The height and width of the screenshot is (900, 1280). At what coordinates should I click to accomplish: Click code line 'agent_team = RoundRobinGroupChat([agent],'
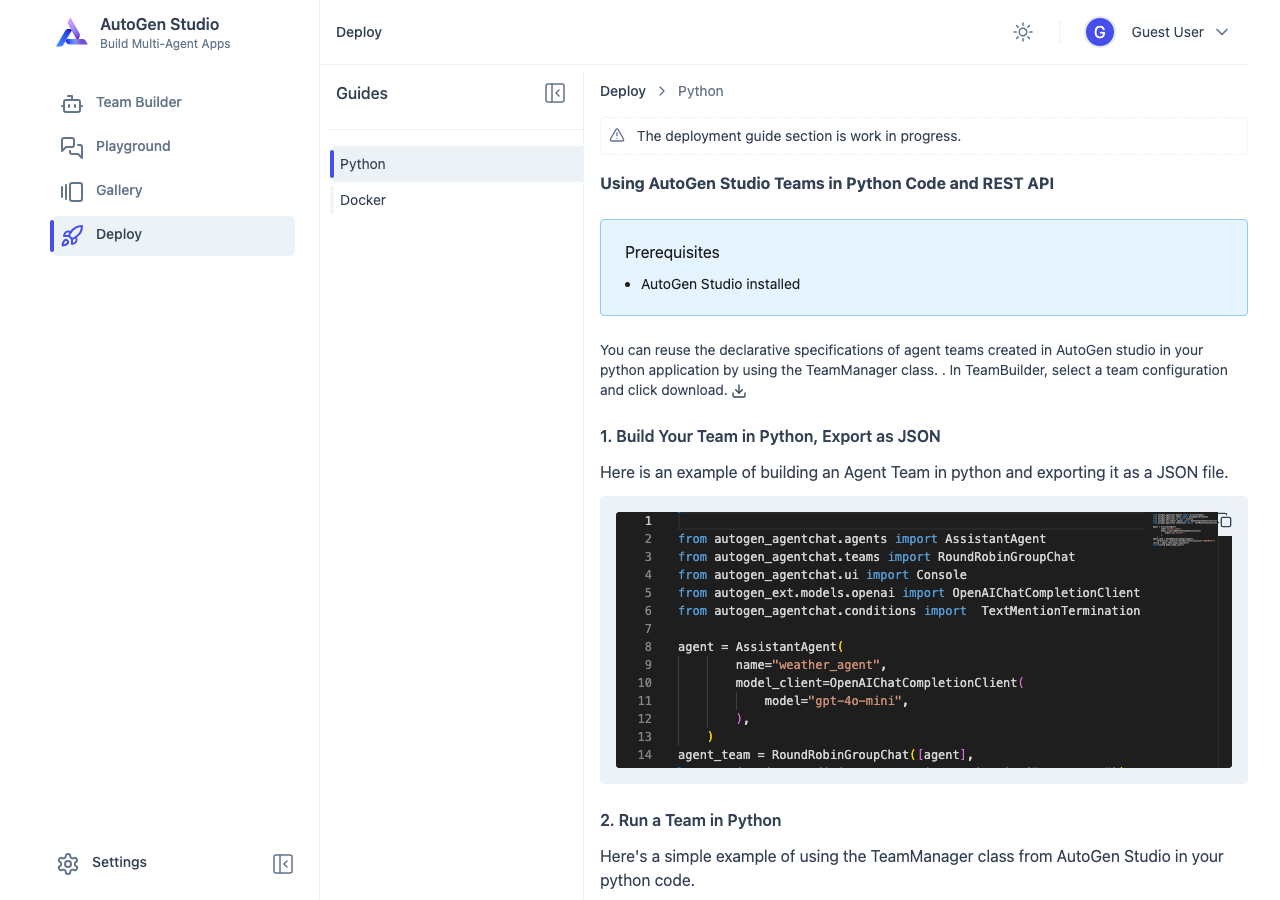click(x=826, y=755)
